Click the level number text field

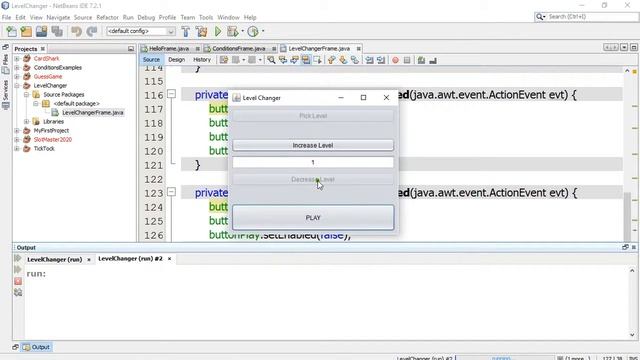tap(313, 162)
